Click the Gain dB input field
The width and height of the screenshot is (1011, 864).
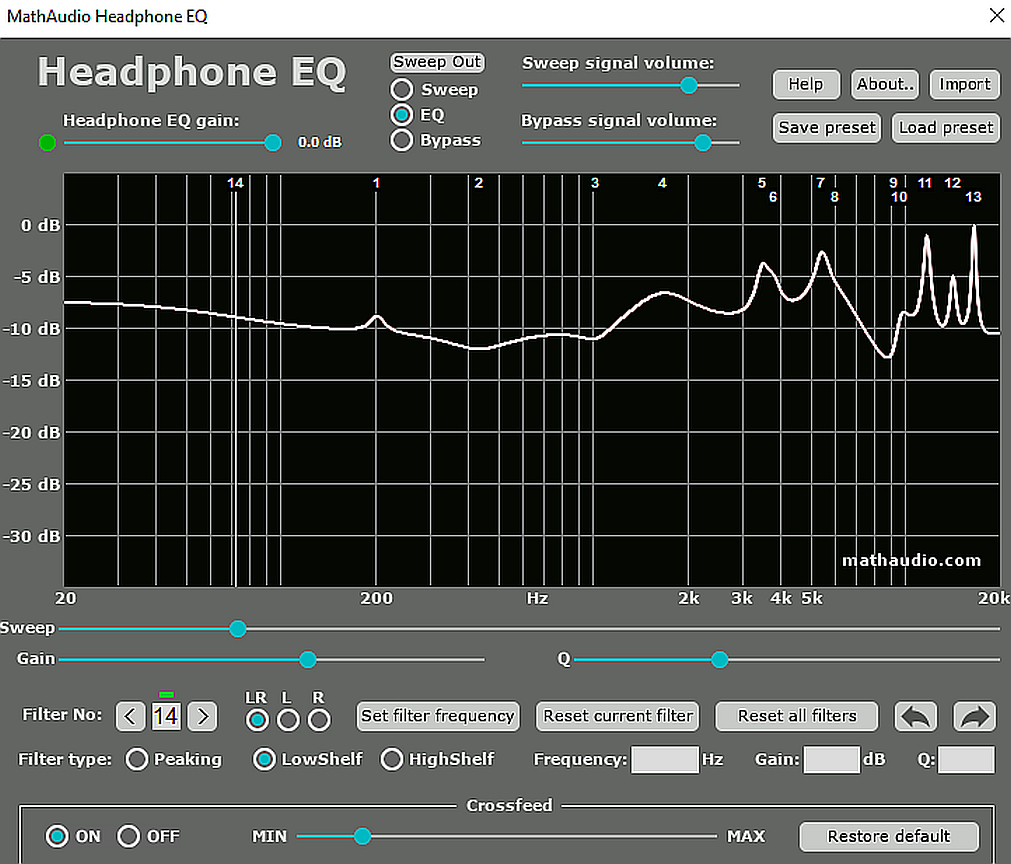tap(831, 760)
